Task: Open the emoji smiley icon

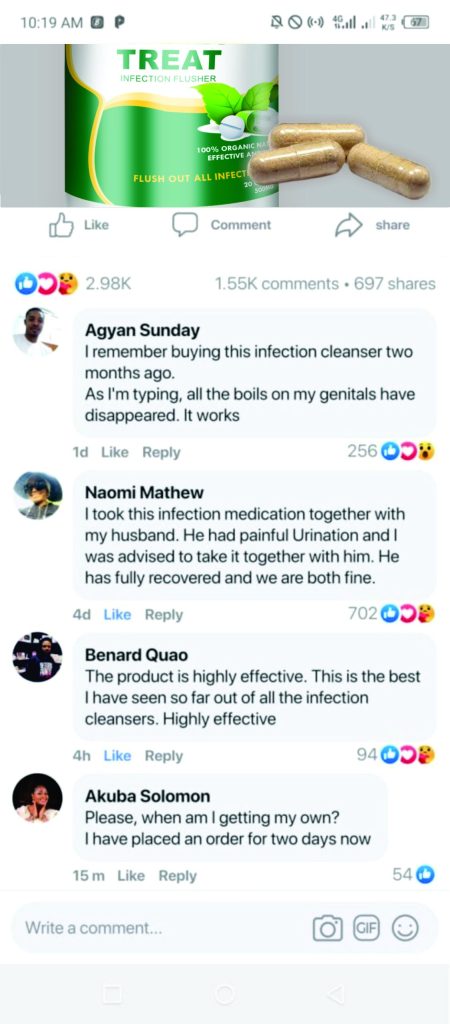Action: point(405,927)
